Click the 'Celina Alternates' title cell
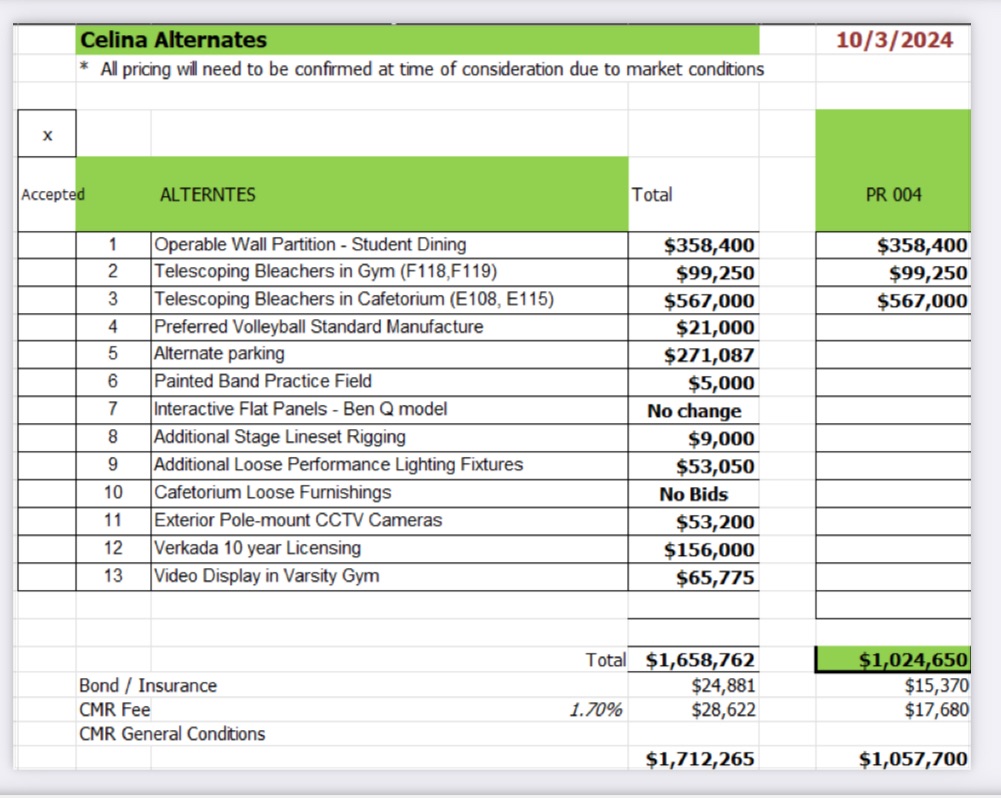1001x804 pixels. pyautogui.click(x=173, y=40)
